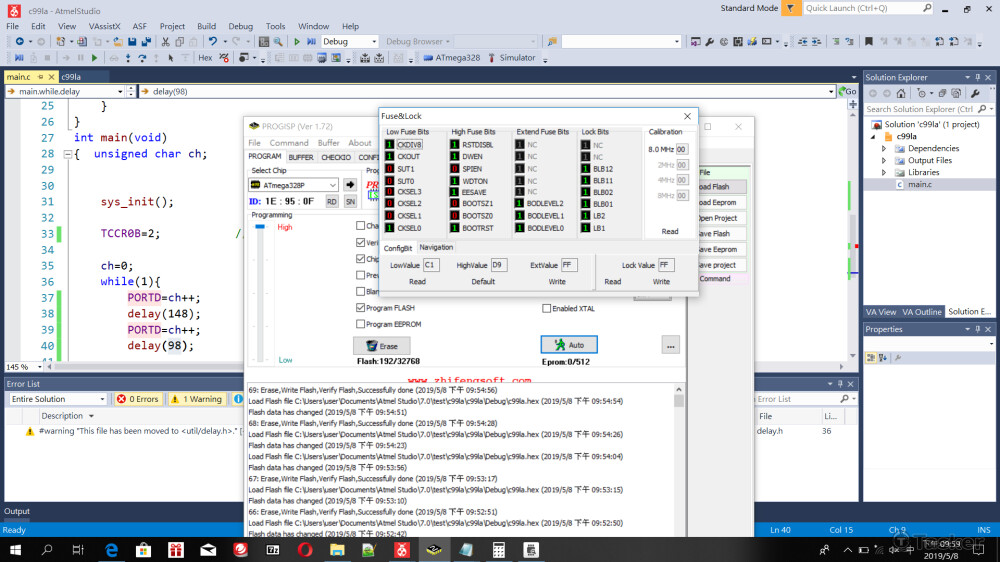This screenshot has width=1000, height=562.
Task: Click the Cut scissors icon
Action: pyautogui.click(x=166, y=42)
